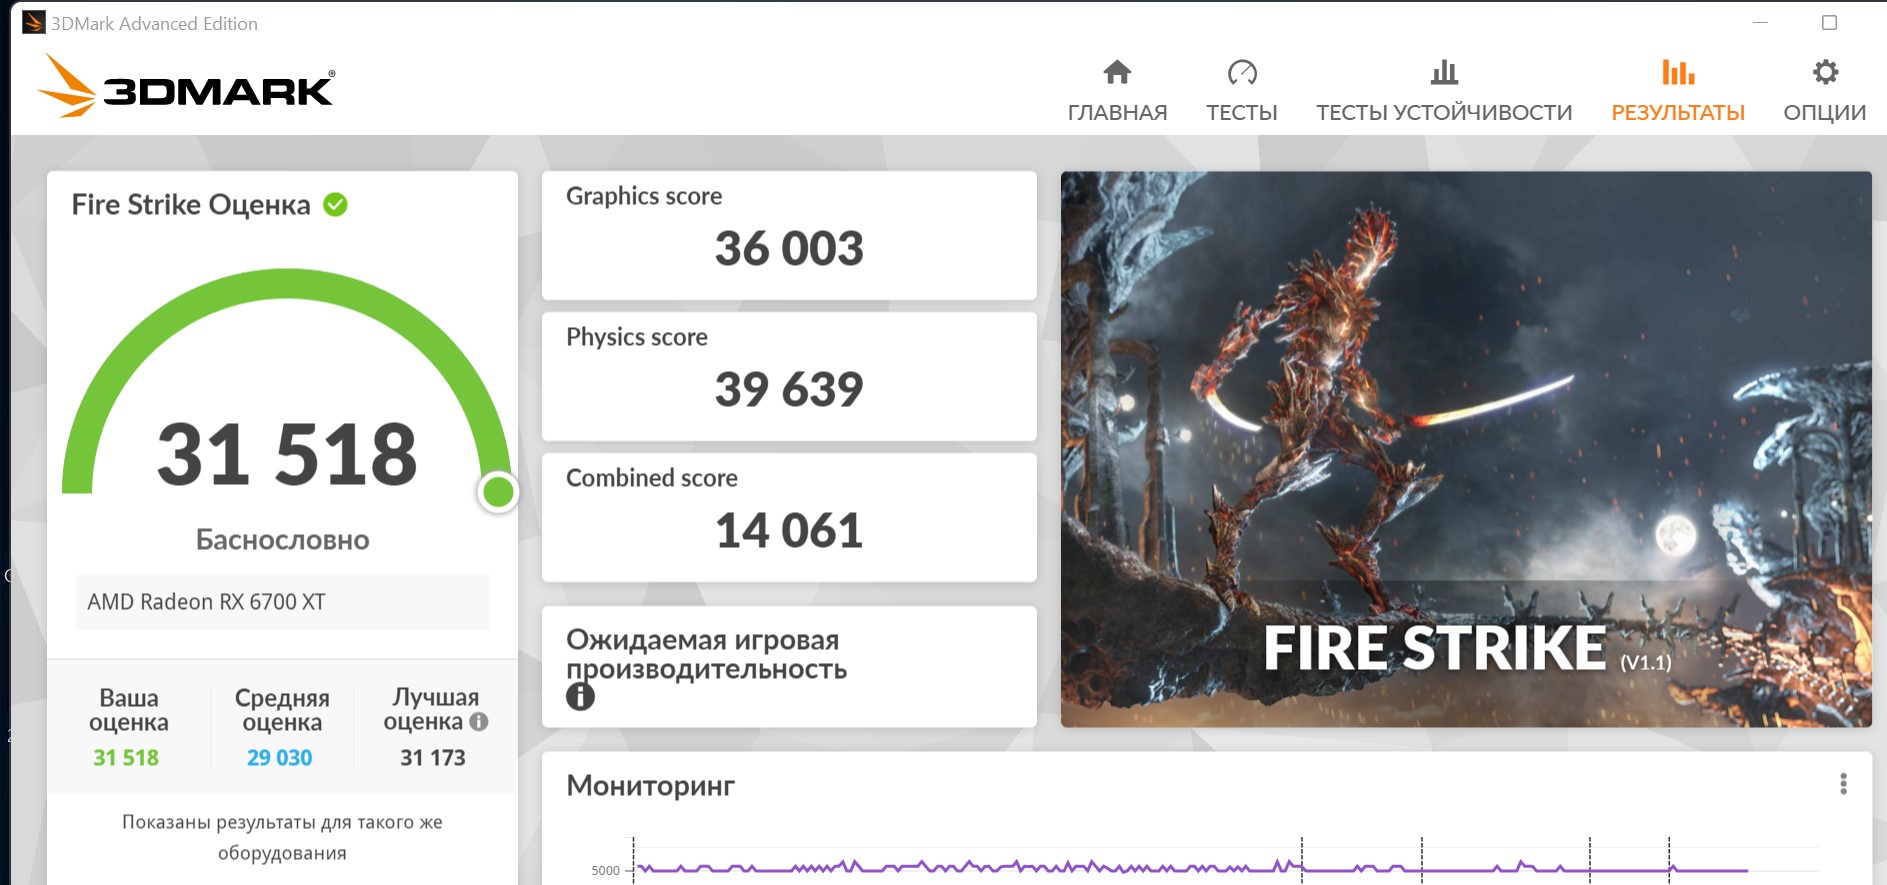
Task: Click the green validation checkmark next to Fire Strike Оценка
Action: pyautogui.click(x=336, y=205)
